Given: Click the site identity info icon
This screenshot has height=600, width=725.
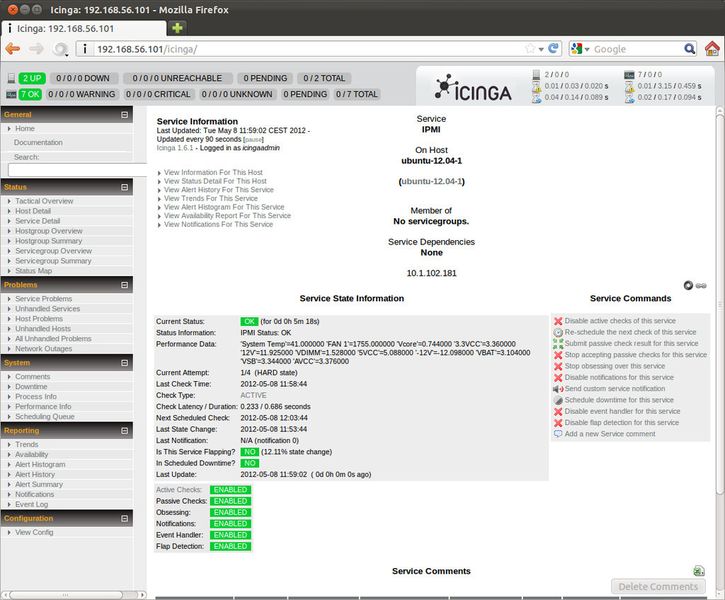Looking at the screenshot, I should point(85,49).
